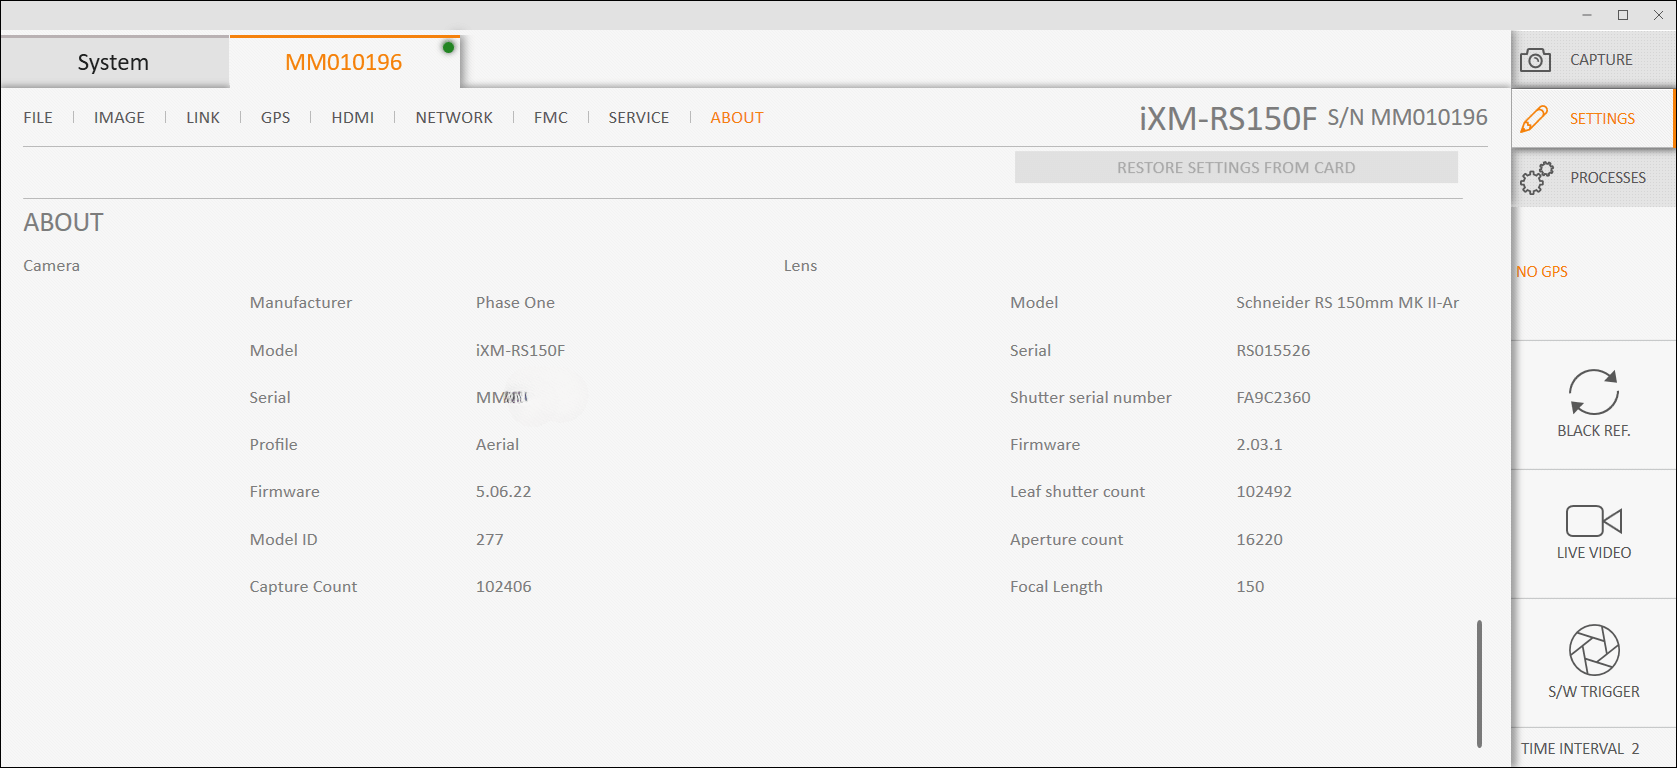
Task: Select Model ID value 277
Action: pos(489,539)
